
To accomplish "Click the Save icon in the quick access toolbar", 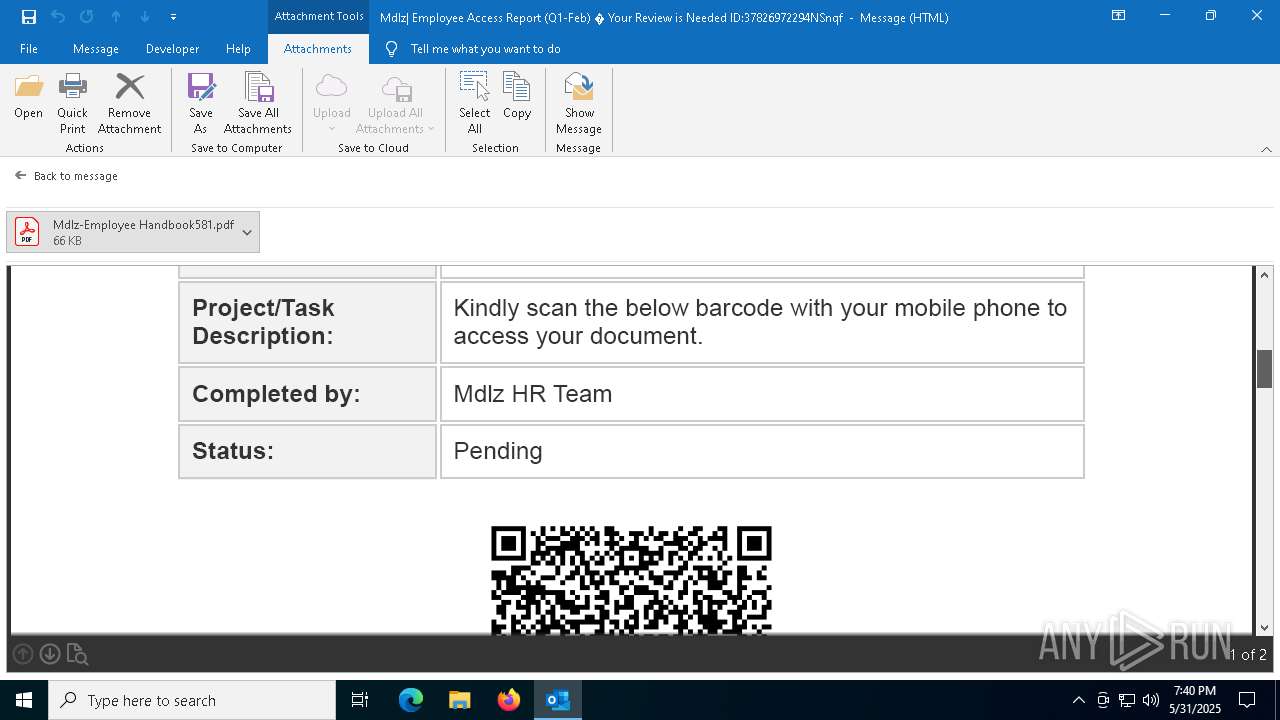I will (29, 16).
